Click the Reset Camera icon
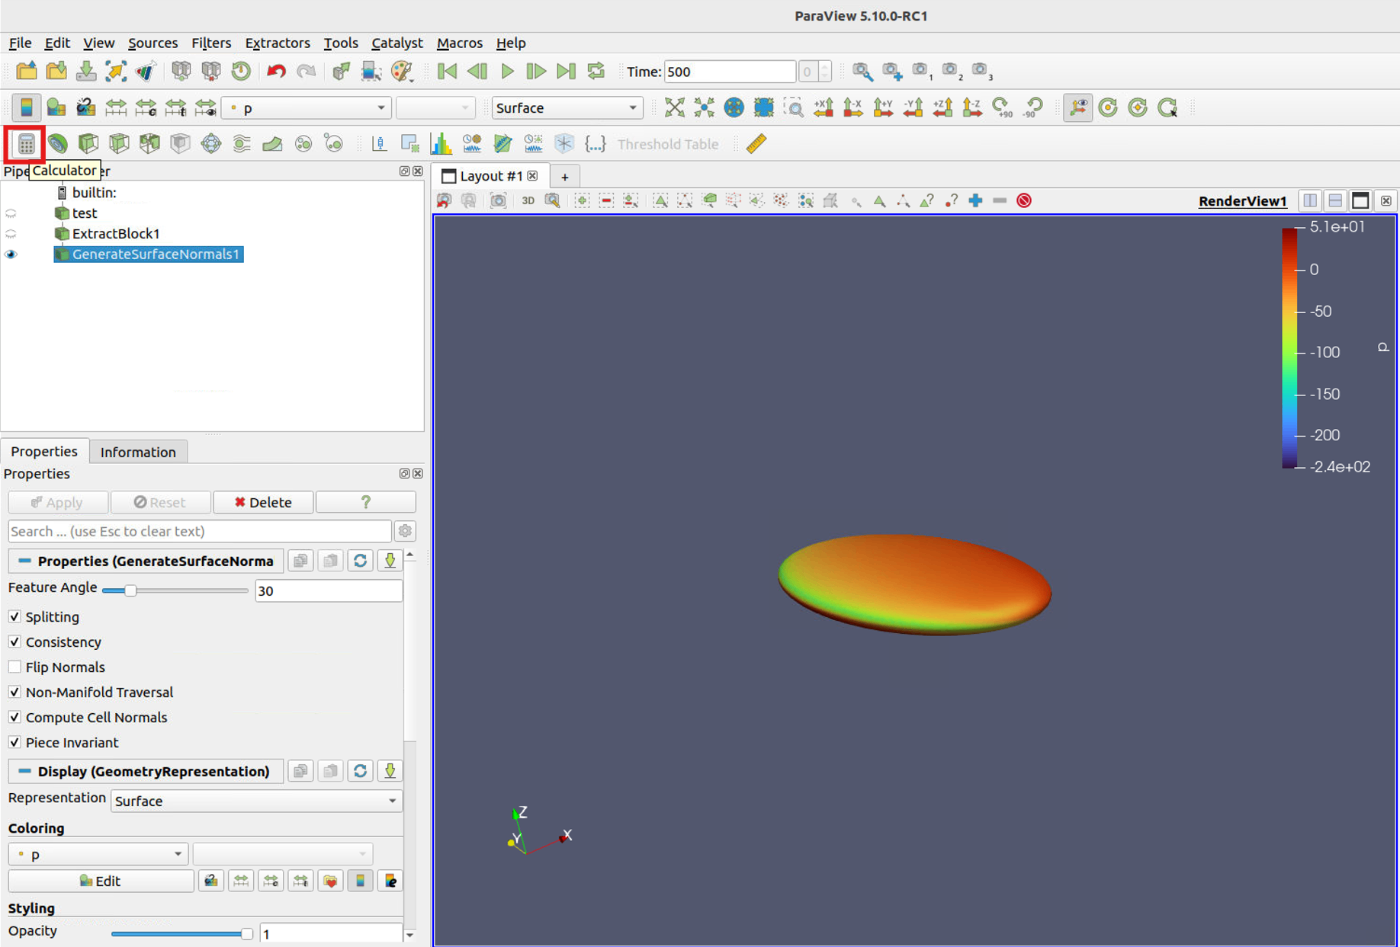 click(x=675, y=108)
